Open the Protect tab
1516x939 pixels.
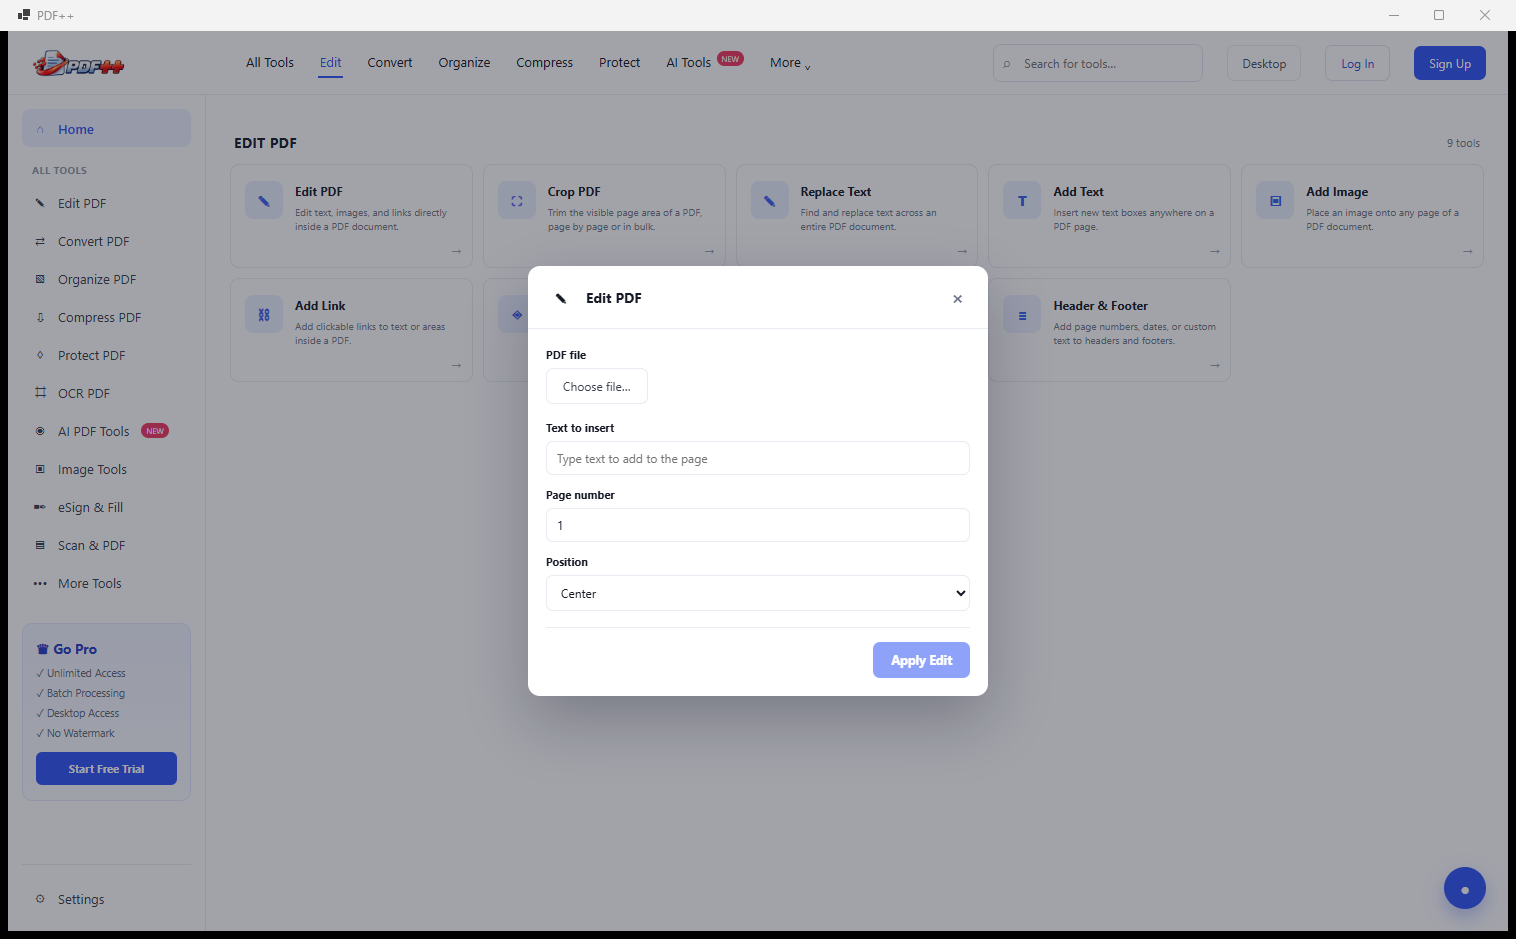tap(619, 62)
